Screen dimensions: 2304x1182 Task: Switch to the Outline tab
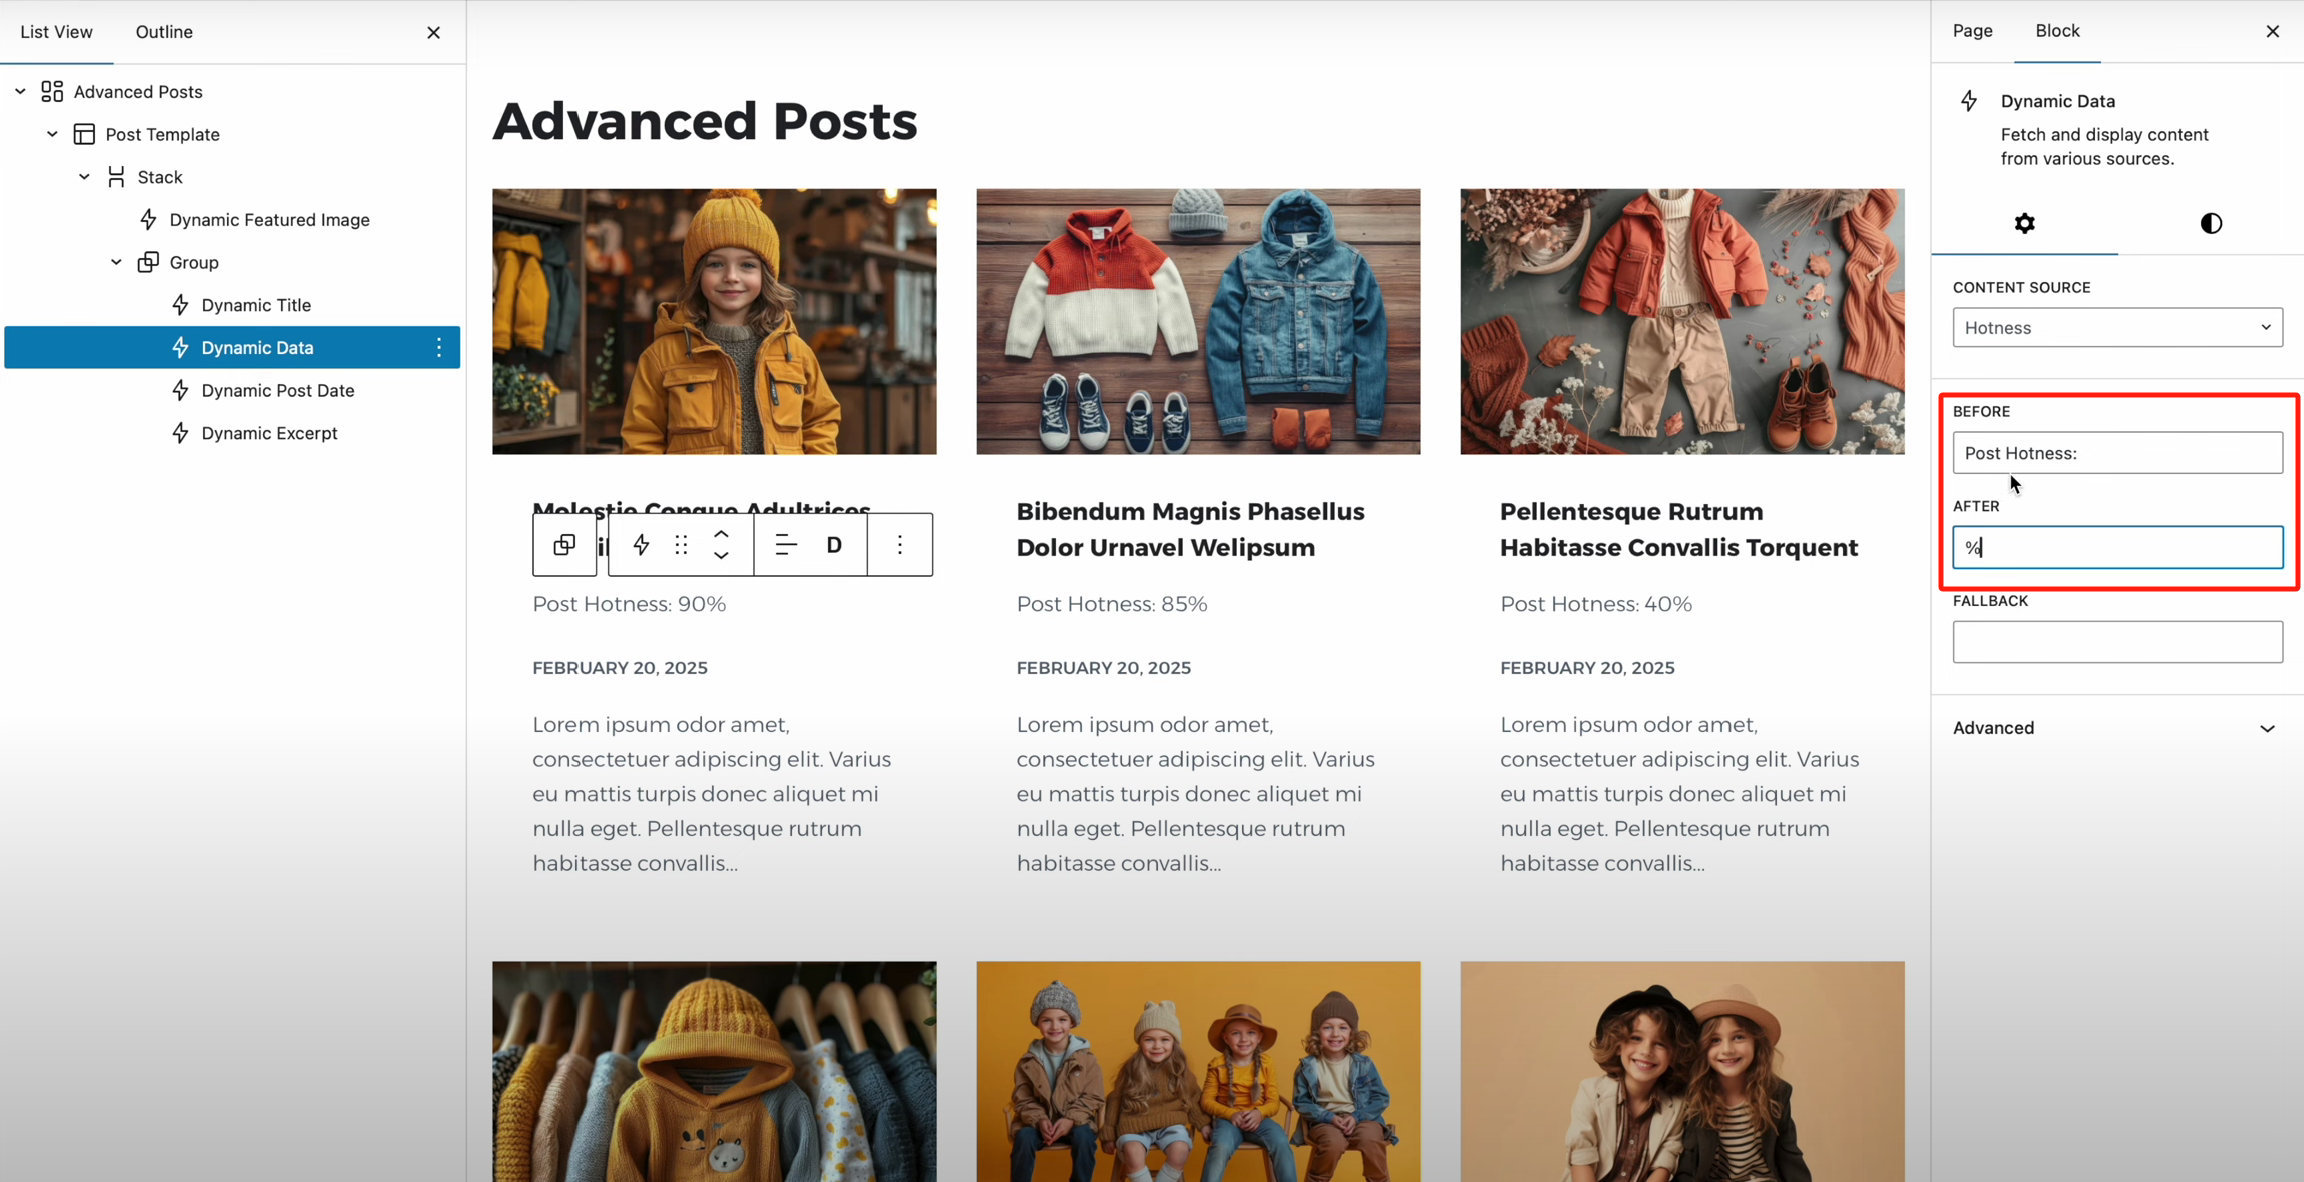164,32
